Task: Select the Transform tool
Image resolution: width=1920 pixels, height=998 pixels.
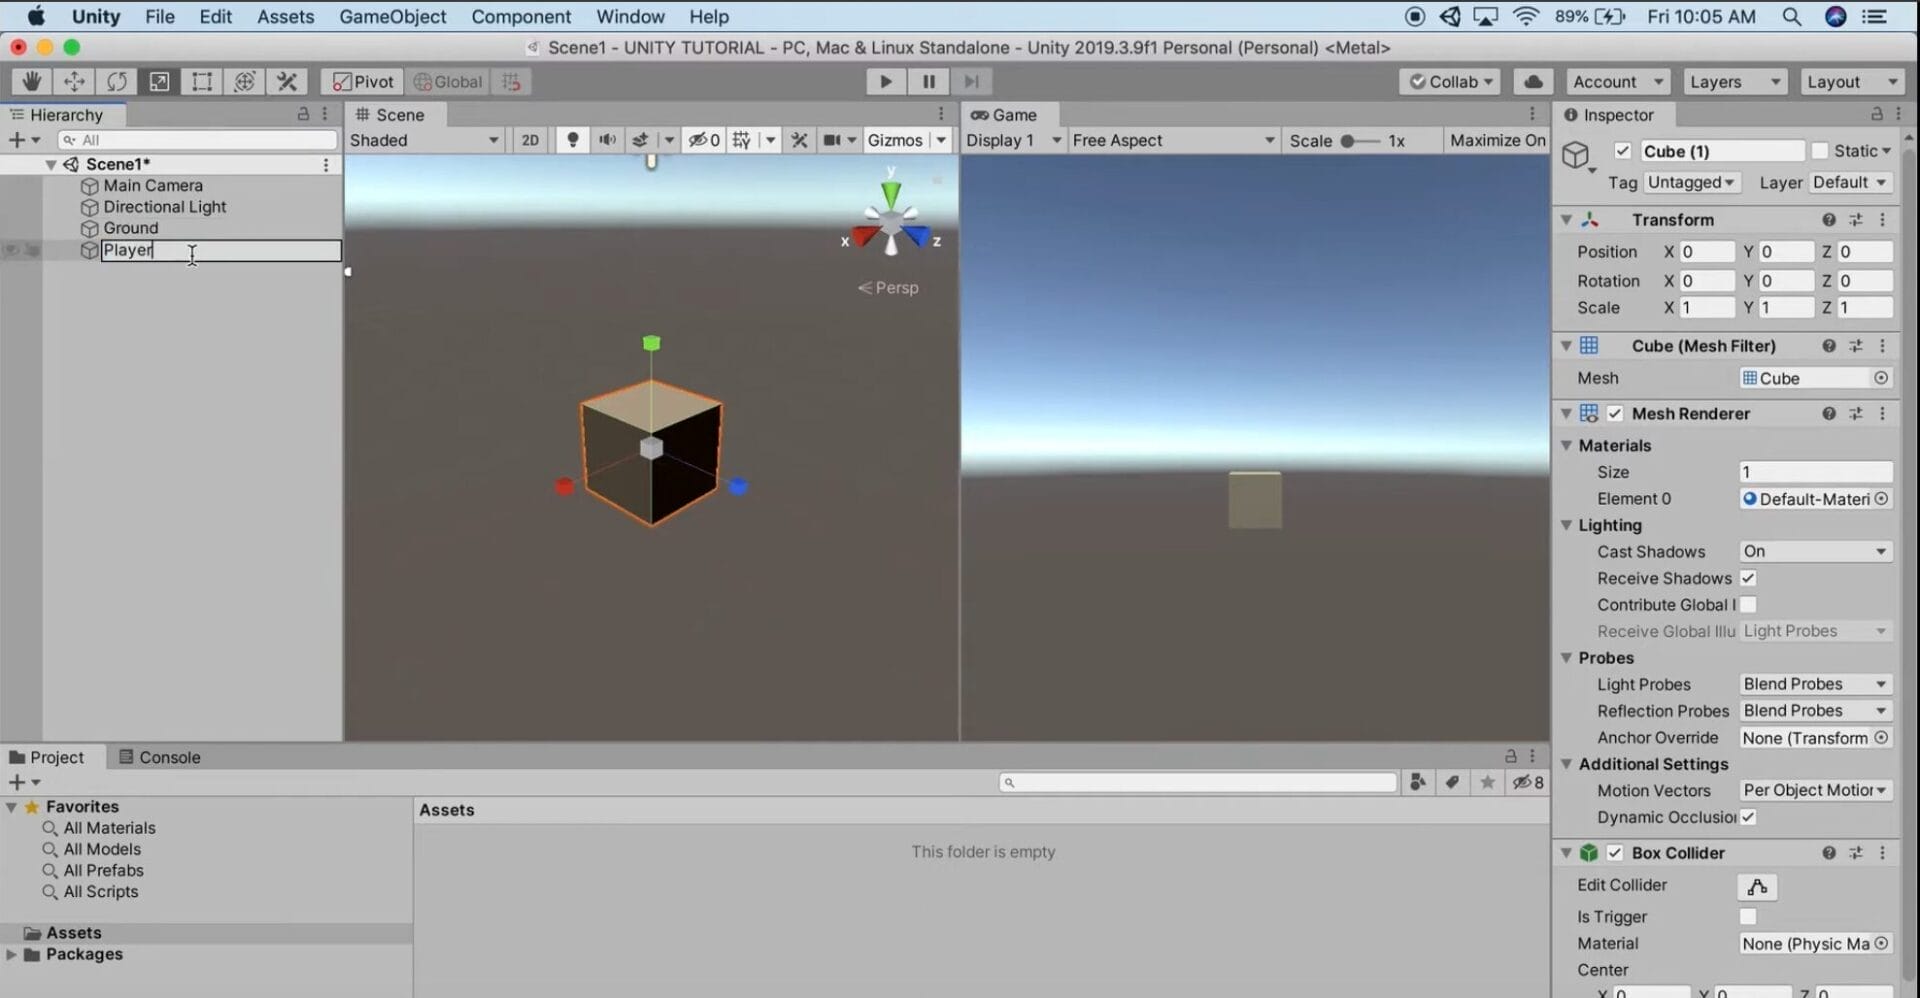Action: (244, 82)
